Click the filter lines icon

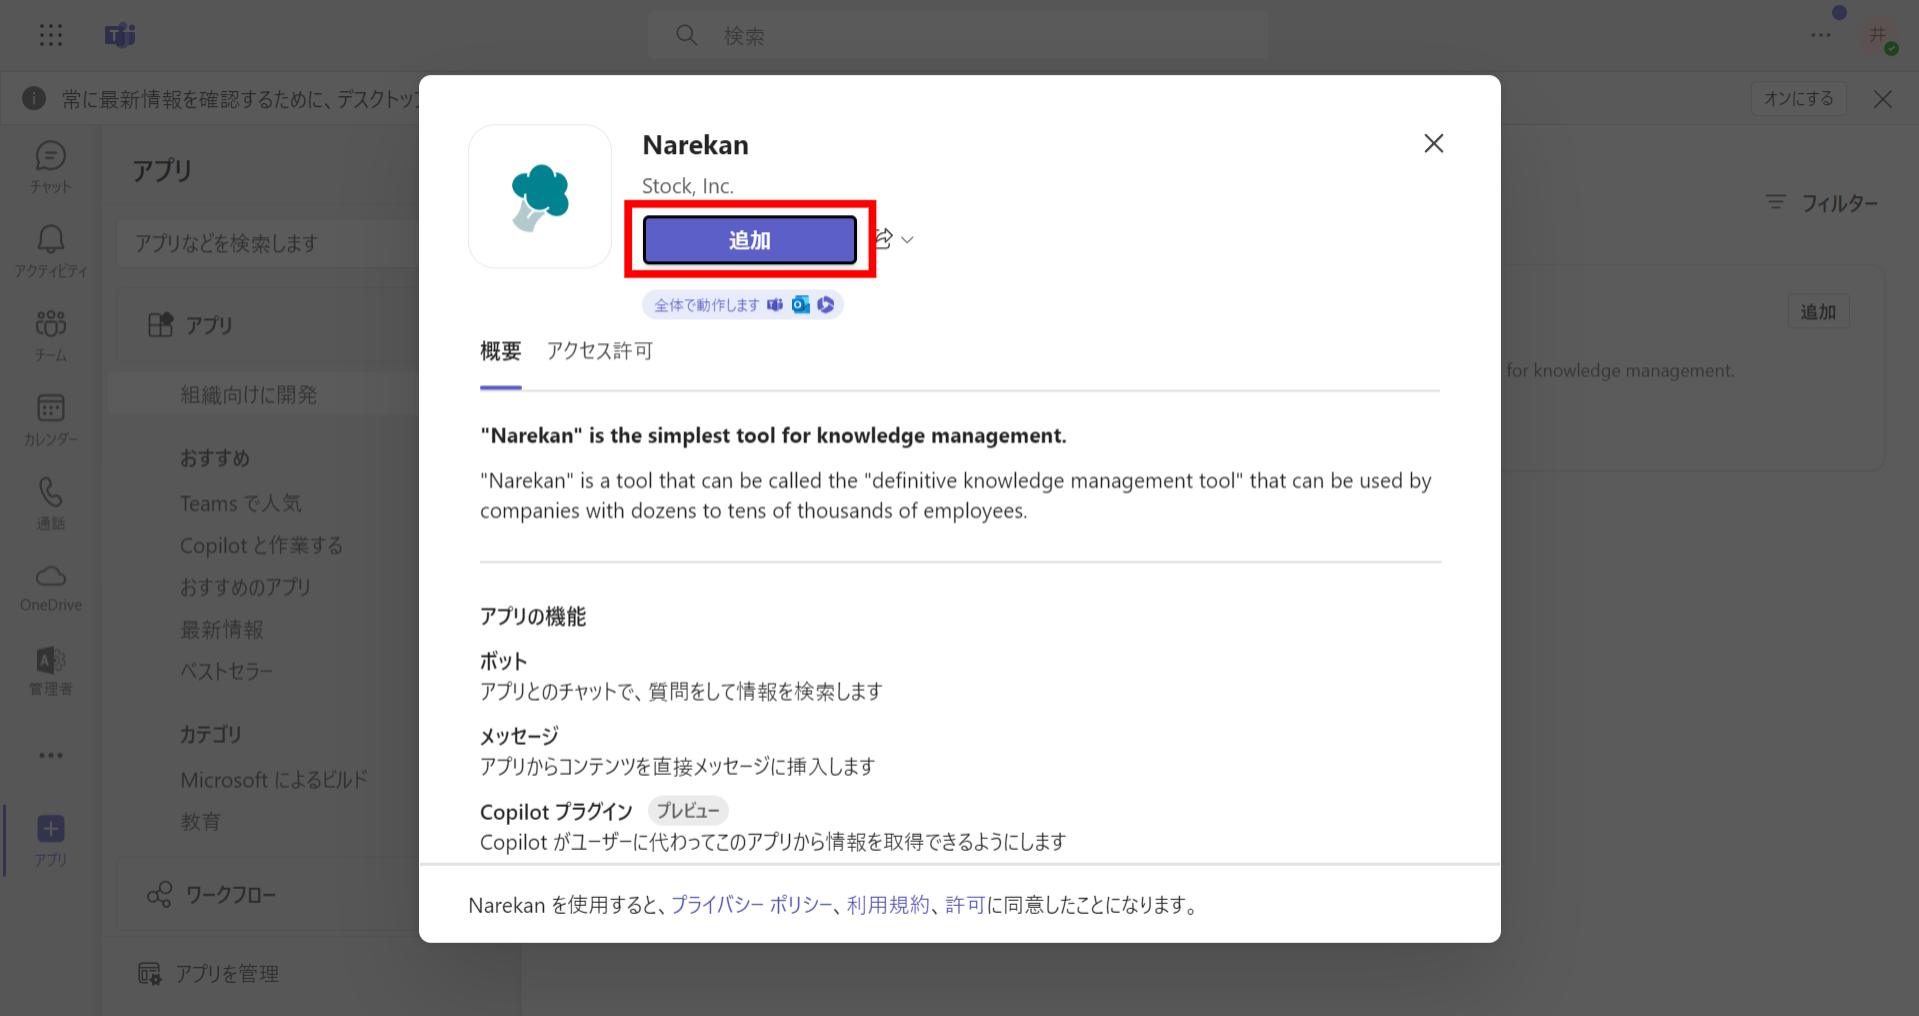tap(1776, 202)
